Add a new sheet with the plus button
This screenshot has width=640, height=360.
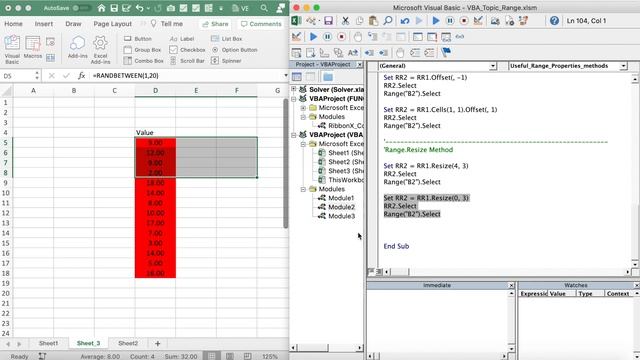[x=158, y=344]
